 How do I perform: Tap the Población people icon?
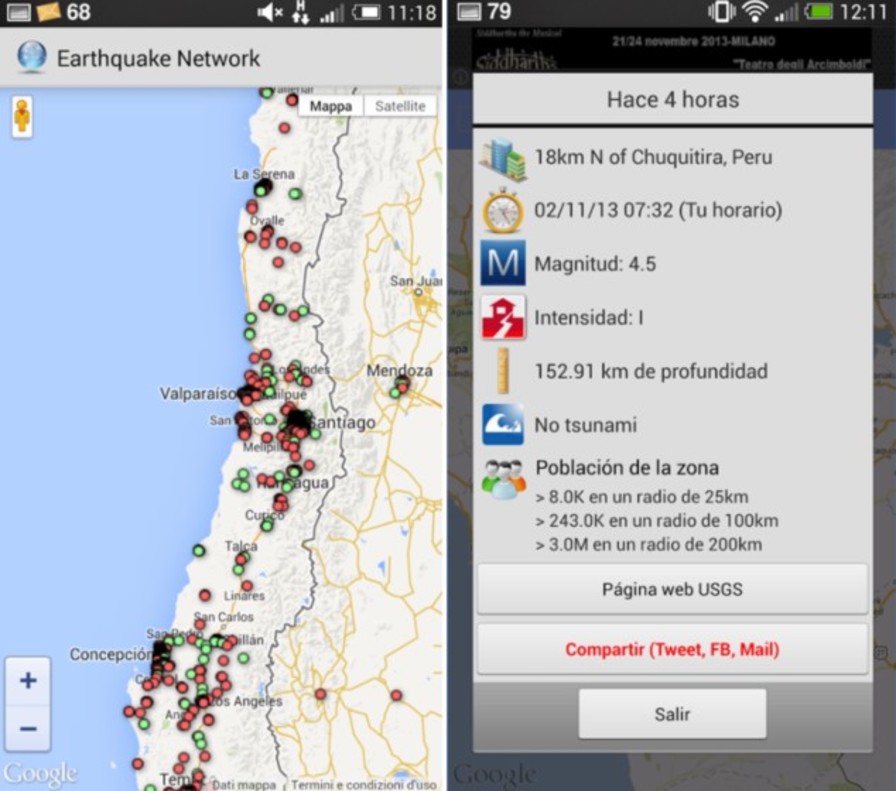click(502, 478)
